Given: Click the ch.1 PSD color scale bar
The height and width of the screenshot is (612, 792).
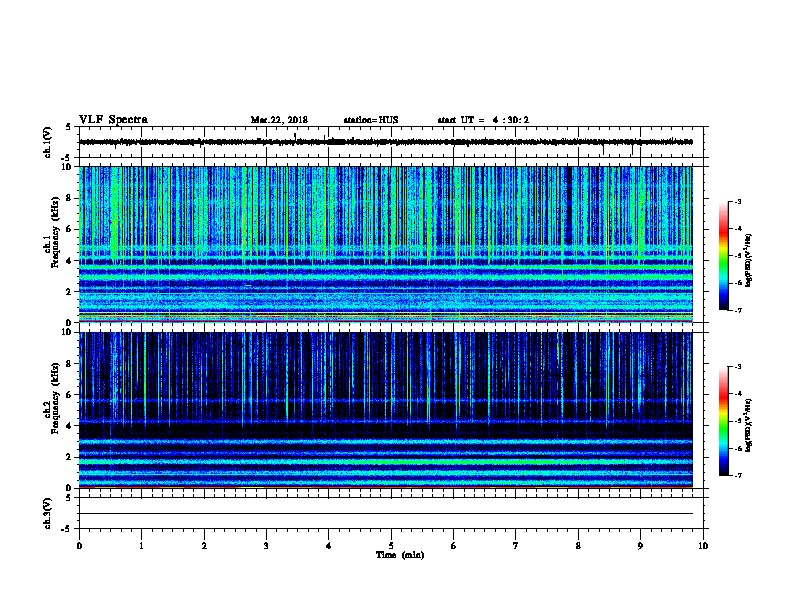Looking at the screenshot, I should coord(723,256).
